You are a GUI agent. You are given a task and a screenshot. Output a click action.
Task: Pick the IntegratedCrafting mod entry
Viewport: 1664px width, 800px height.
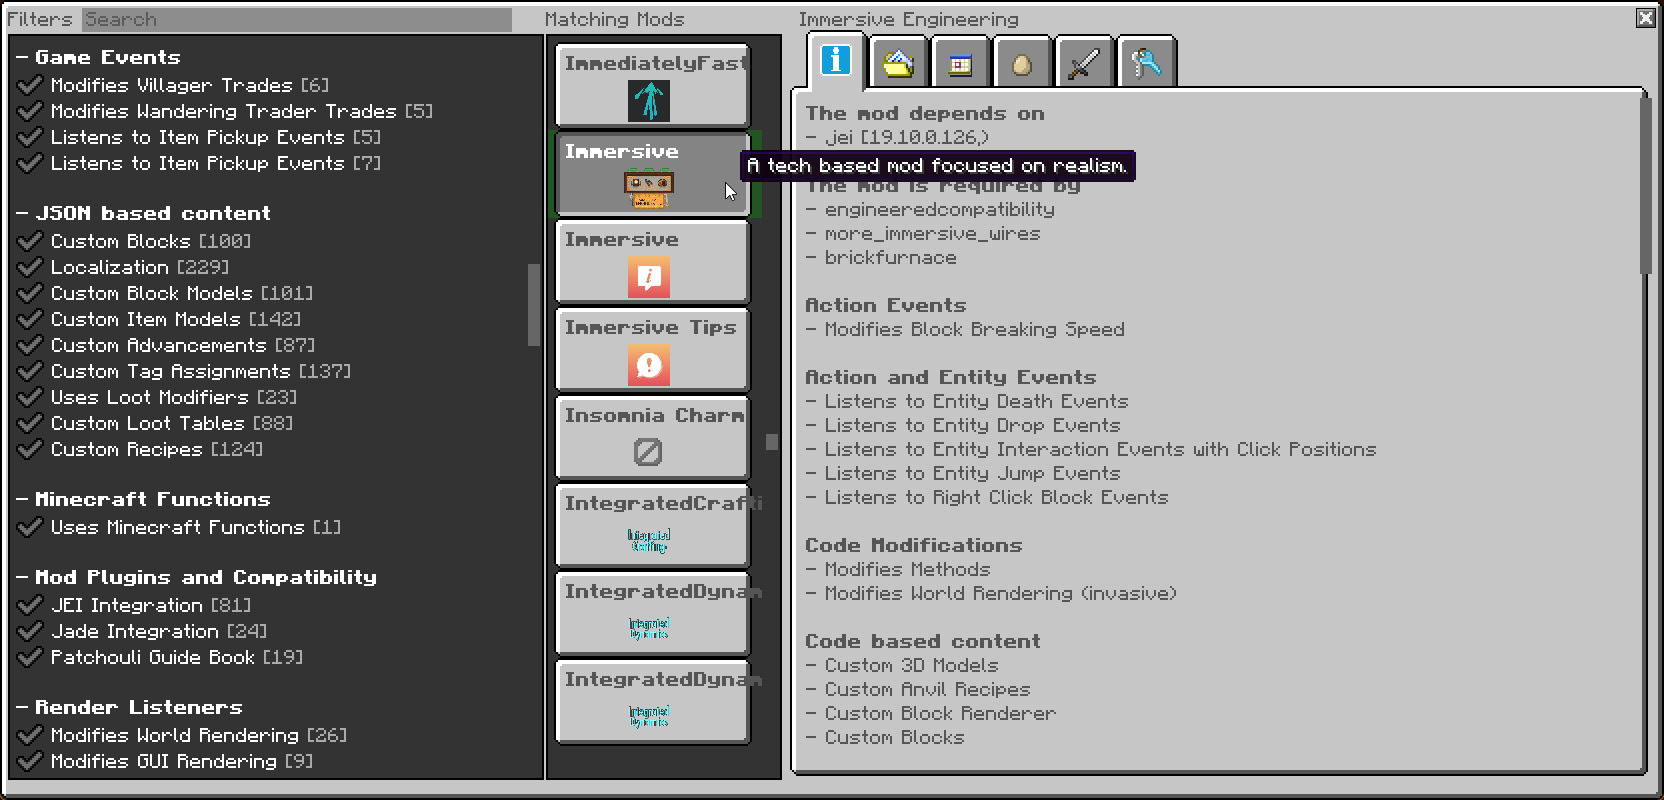(652, 525)
